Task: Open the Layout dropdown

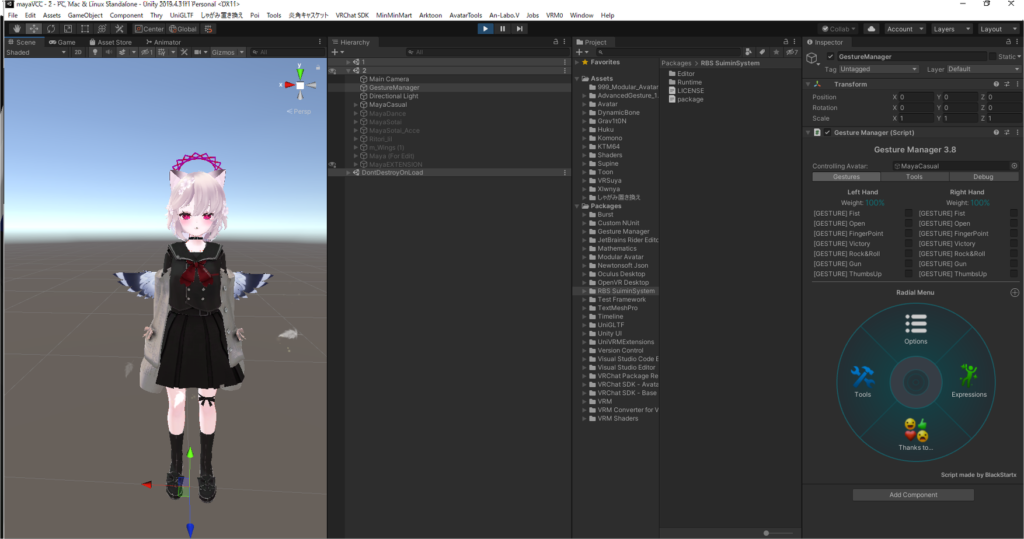Action: coord(998,29)
